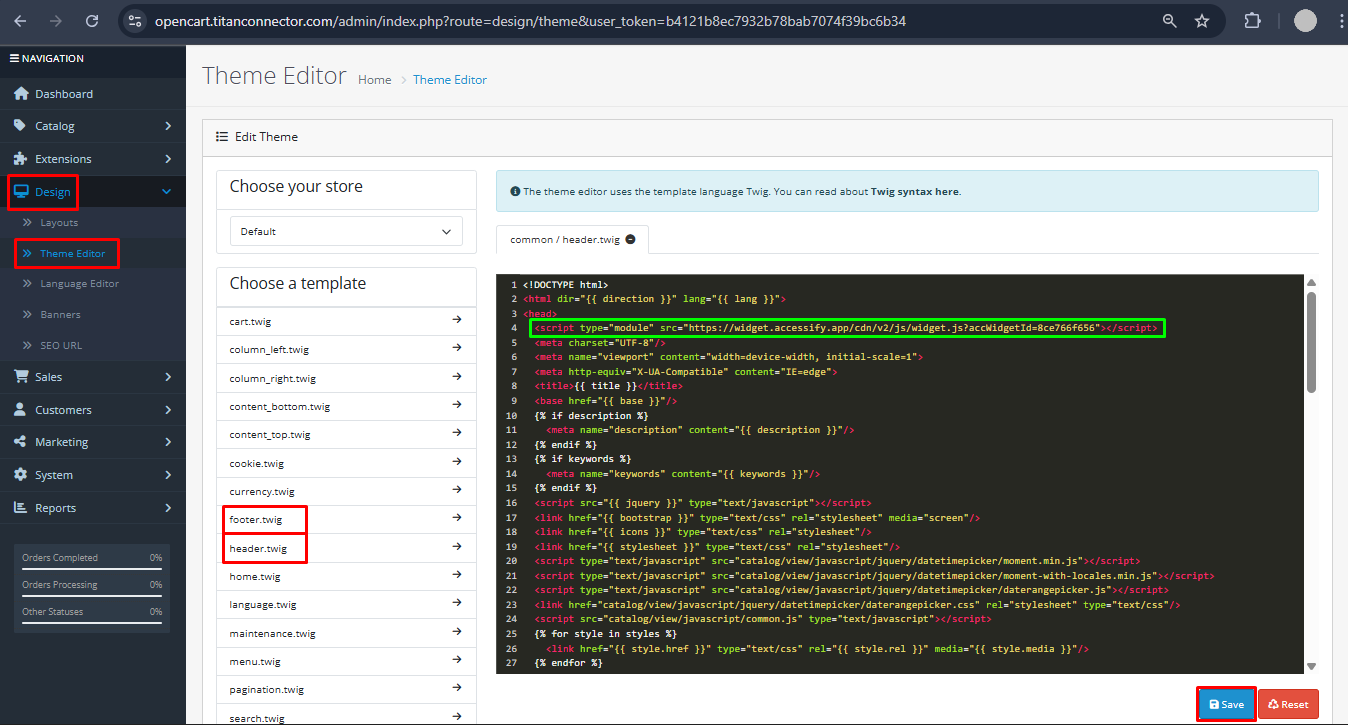Toggle the NAVIGATION hamburger menu icon
Image resolution: width=1348 pixels, height=725 pixels.
(14, 58)
